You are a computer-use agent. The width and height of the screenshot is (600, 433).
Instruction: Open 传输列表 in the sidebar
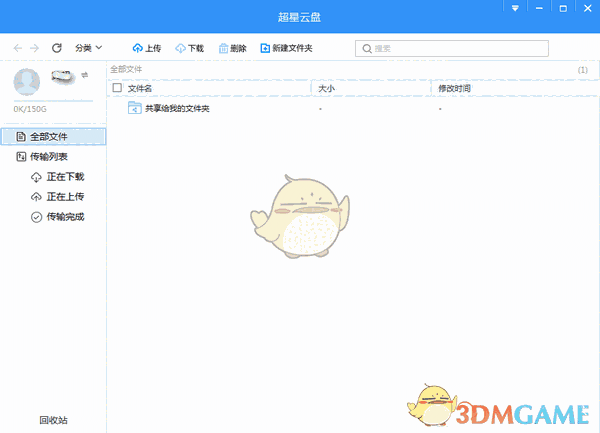(42, 156)
